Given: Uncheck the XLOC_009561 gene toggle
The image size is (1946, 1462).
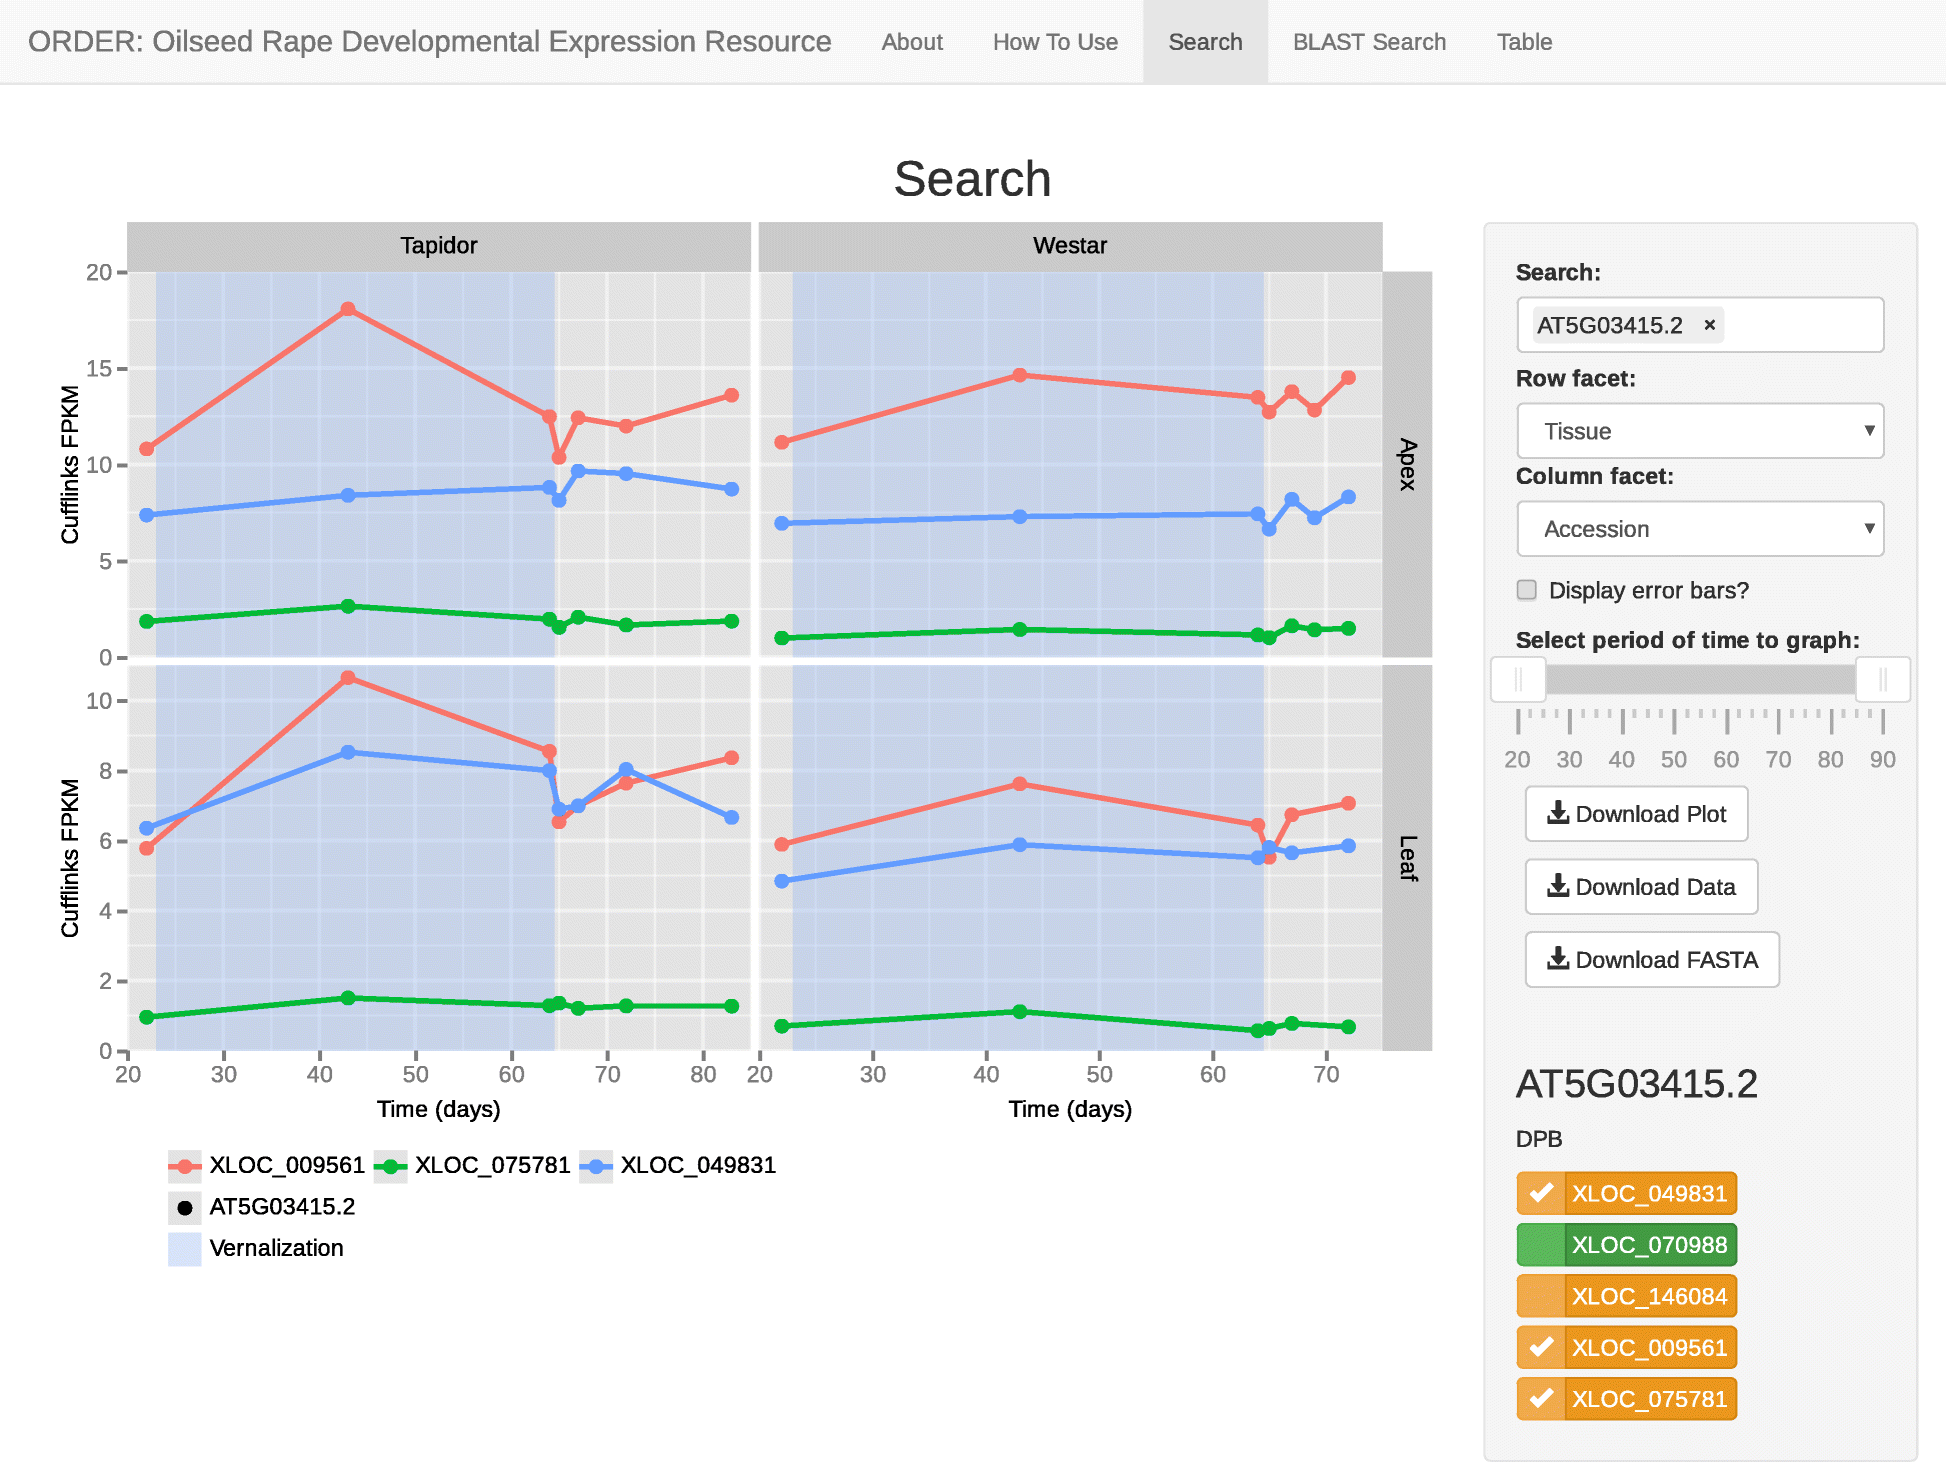Looking at the screenshot, I should point(1541,1347).
